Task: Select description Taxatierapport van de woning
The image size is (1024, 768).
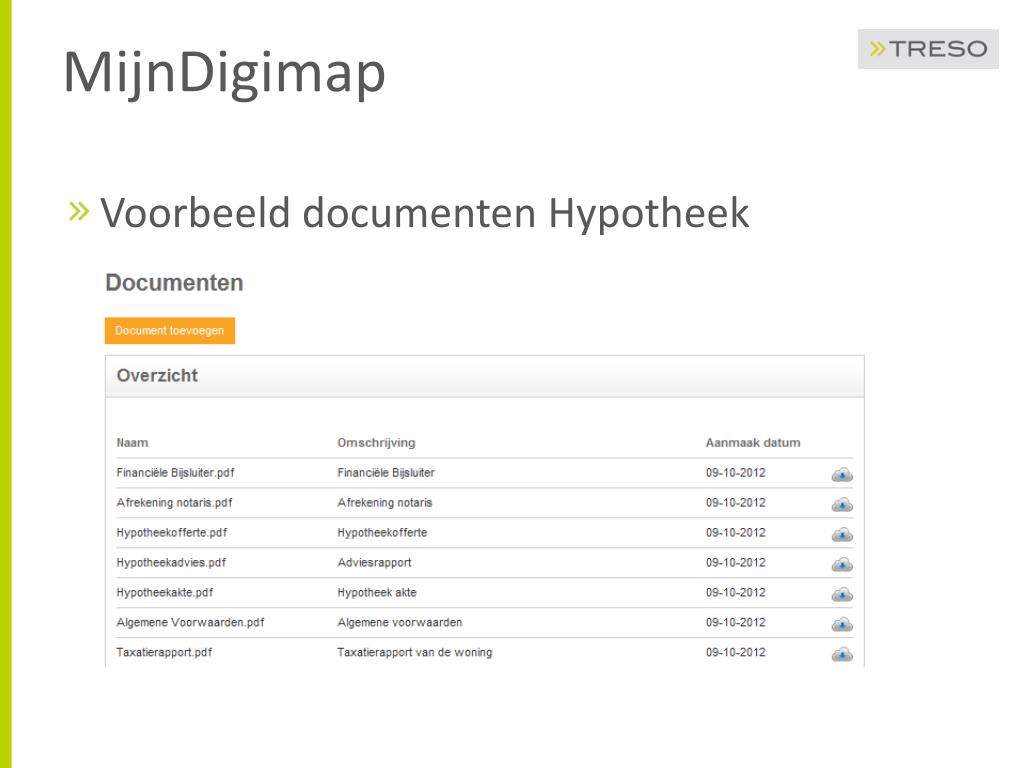Action: (415, 652)
